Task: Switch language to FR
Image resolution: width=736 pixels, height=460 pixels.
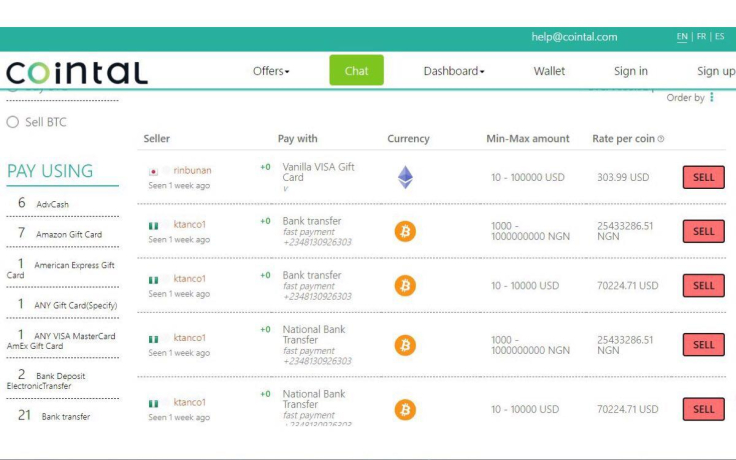Action: pos(701,37)
